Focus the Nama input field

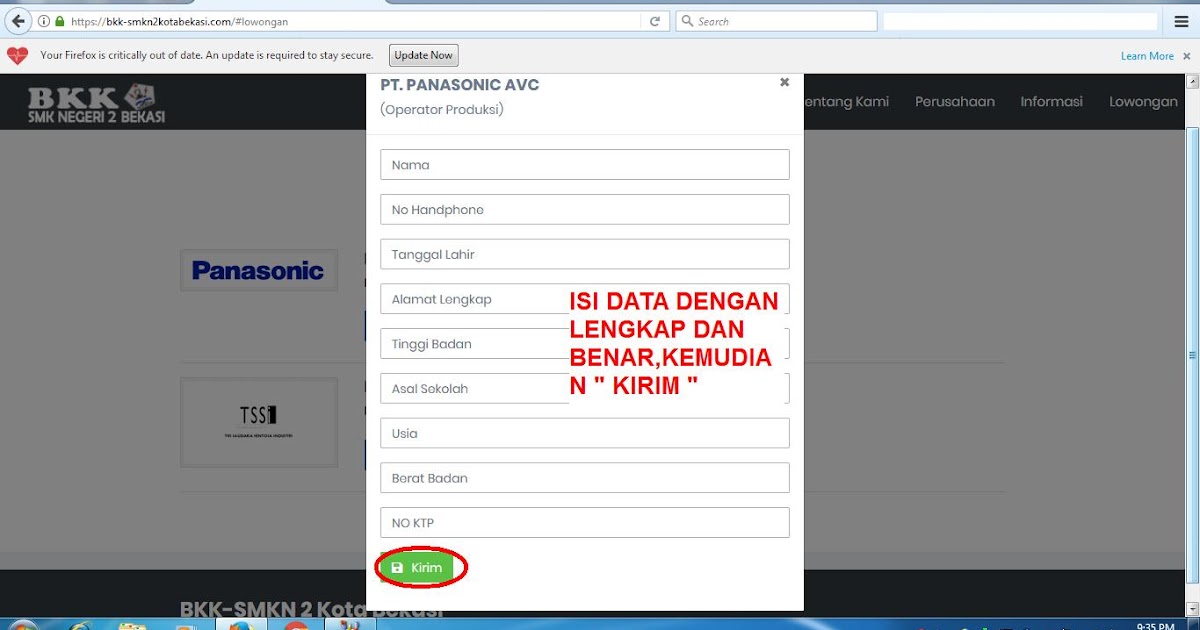pyautogui.click(x=585, y=165)
